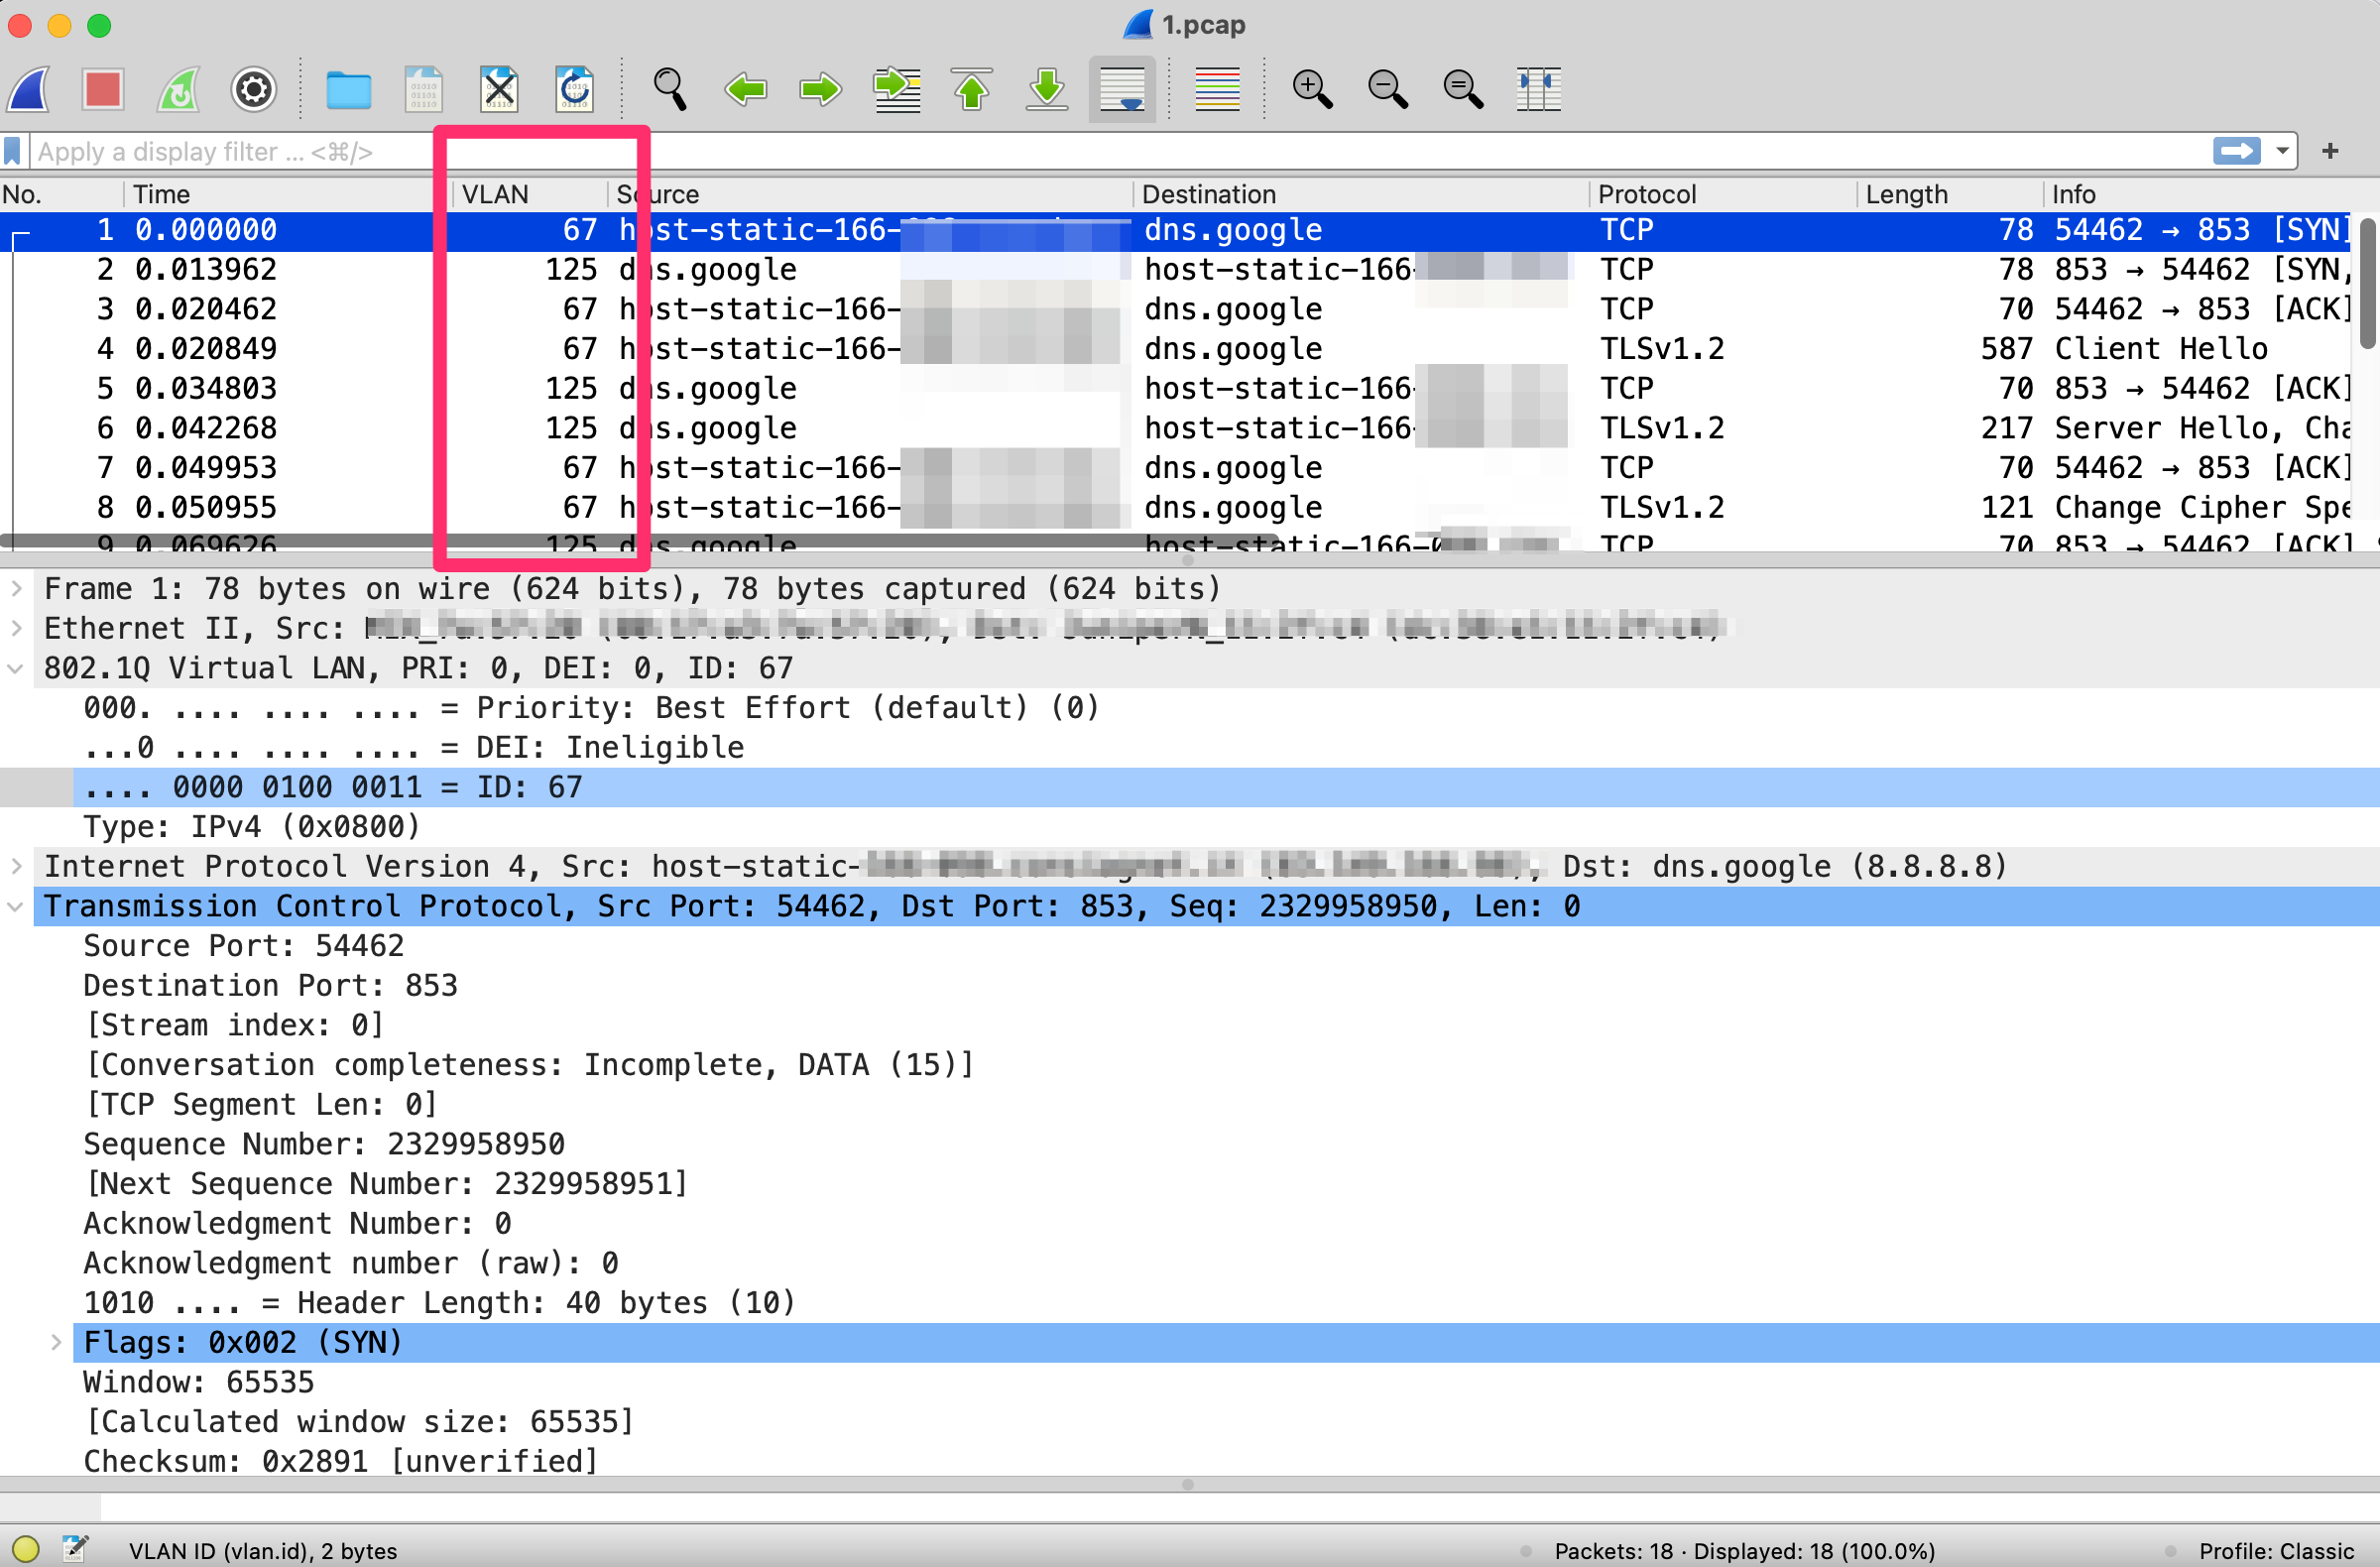The image size is (2380, 1567).
Task: Open capture options gear icon
Action: coord(254,90)
